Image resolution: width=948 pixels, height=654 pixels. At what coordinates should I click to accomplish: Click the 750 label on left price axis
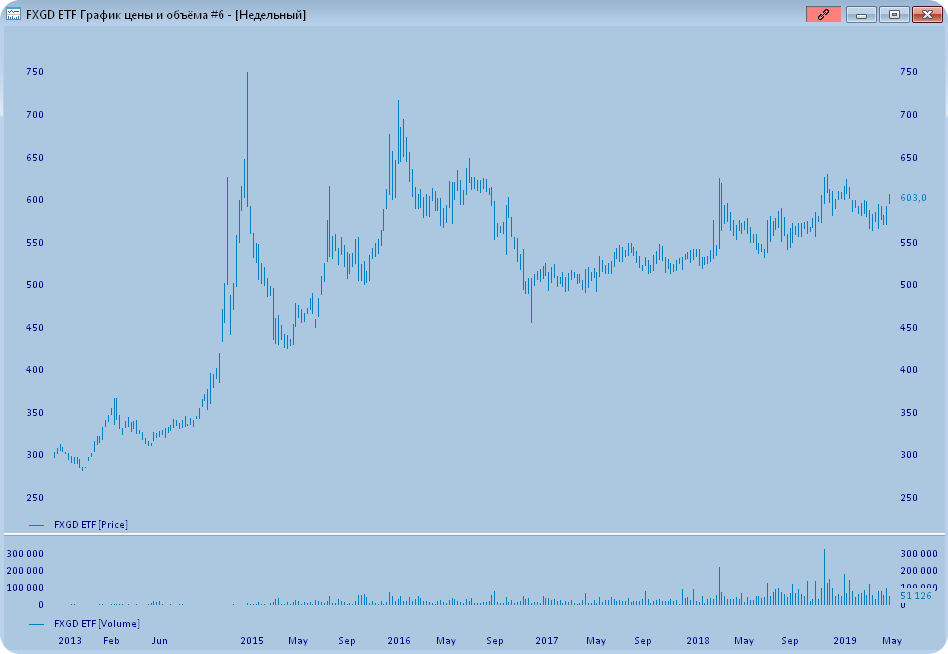pyautogui.click(x=35, y=71)
